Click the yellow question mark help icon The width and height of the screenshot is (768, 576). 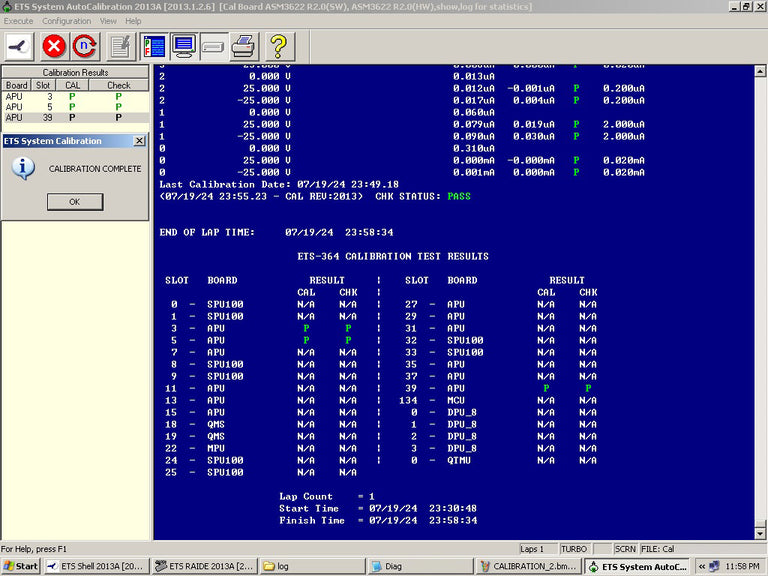click(x=279, y=47)
